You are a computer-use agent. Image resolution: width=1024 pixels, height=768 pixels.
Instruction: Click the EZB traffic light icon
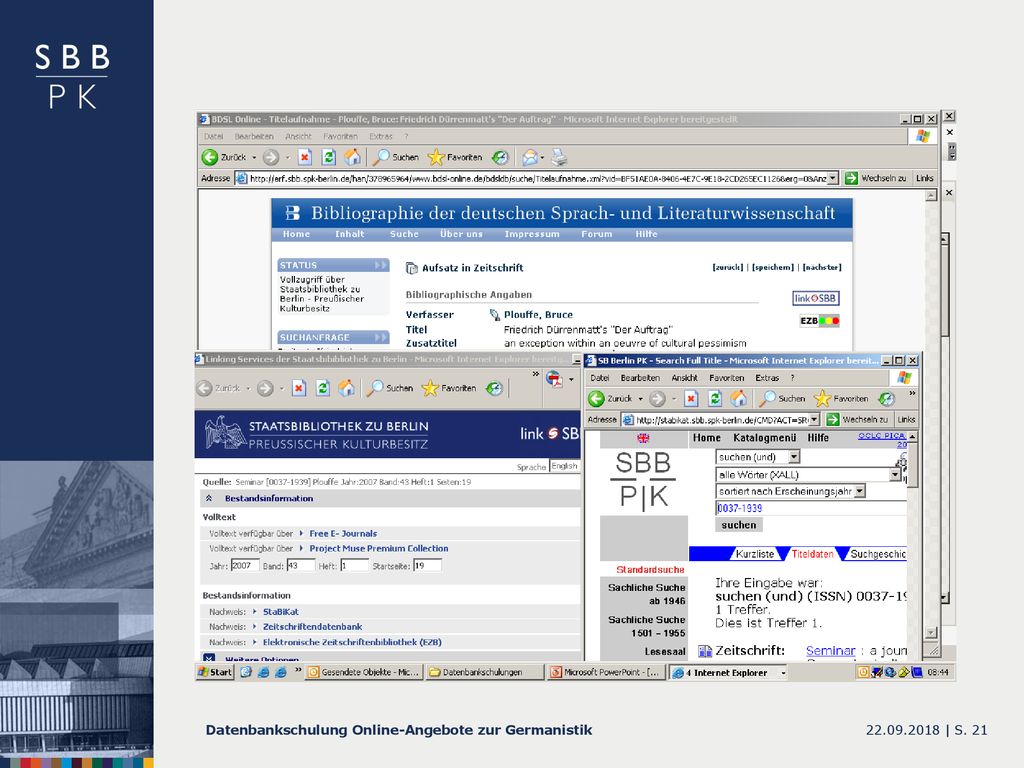(x=820, y=321)
